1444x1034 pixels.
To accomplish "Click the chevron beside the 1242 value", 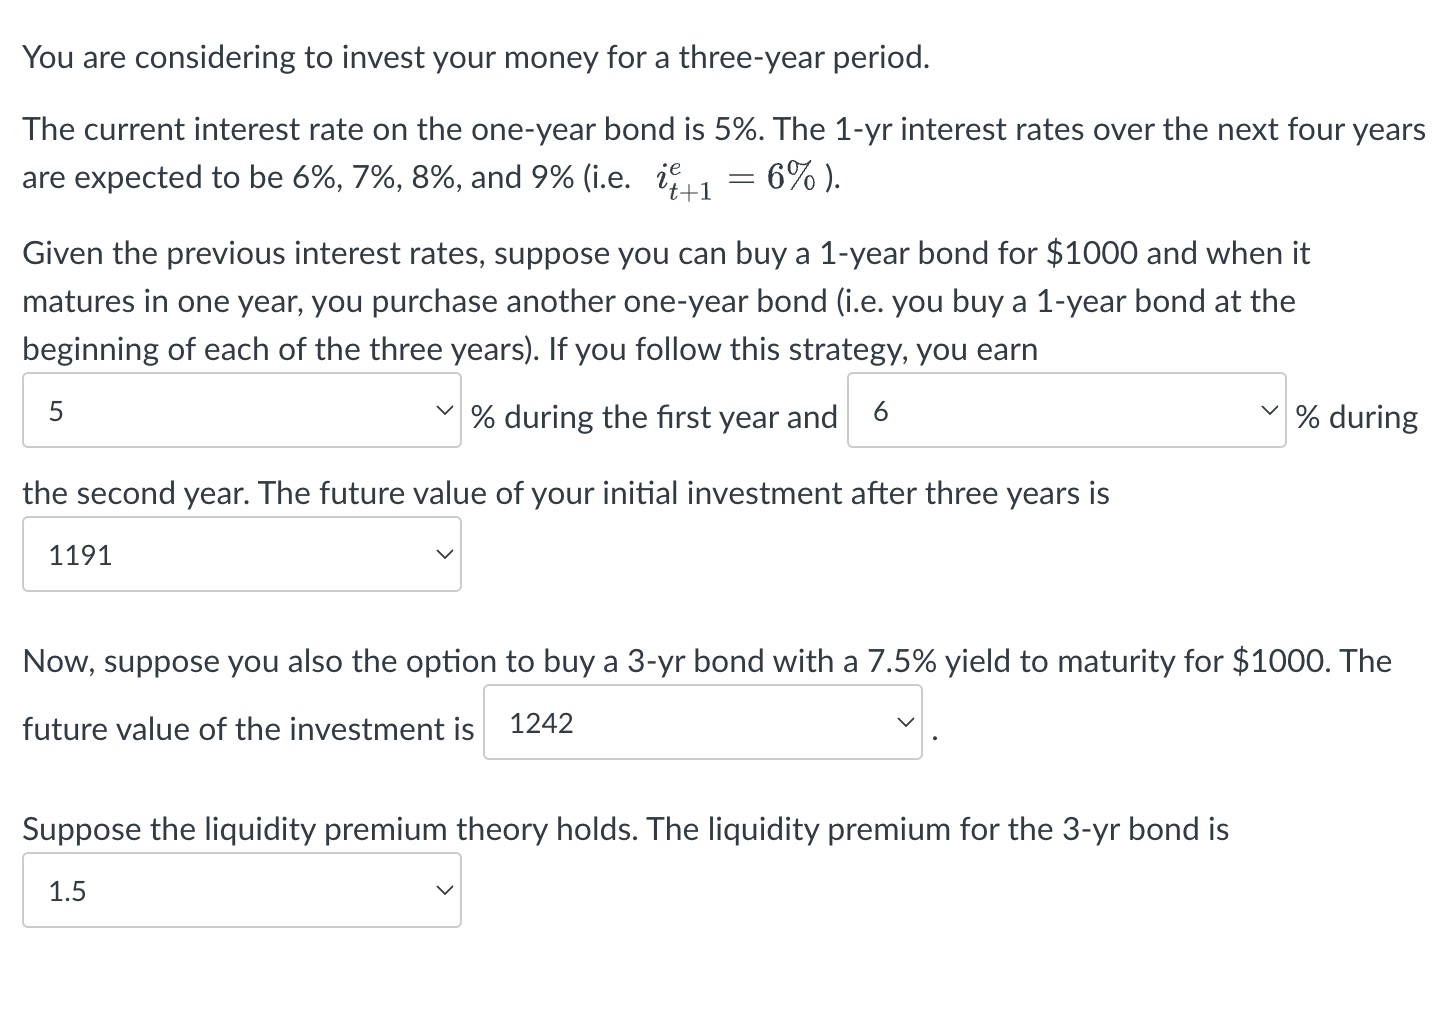I will click(x=905, y=722).
